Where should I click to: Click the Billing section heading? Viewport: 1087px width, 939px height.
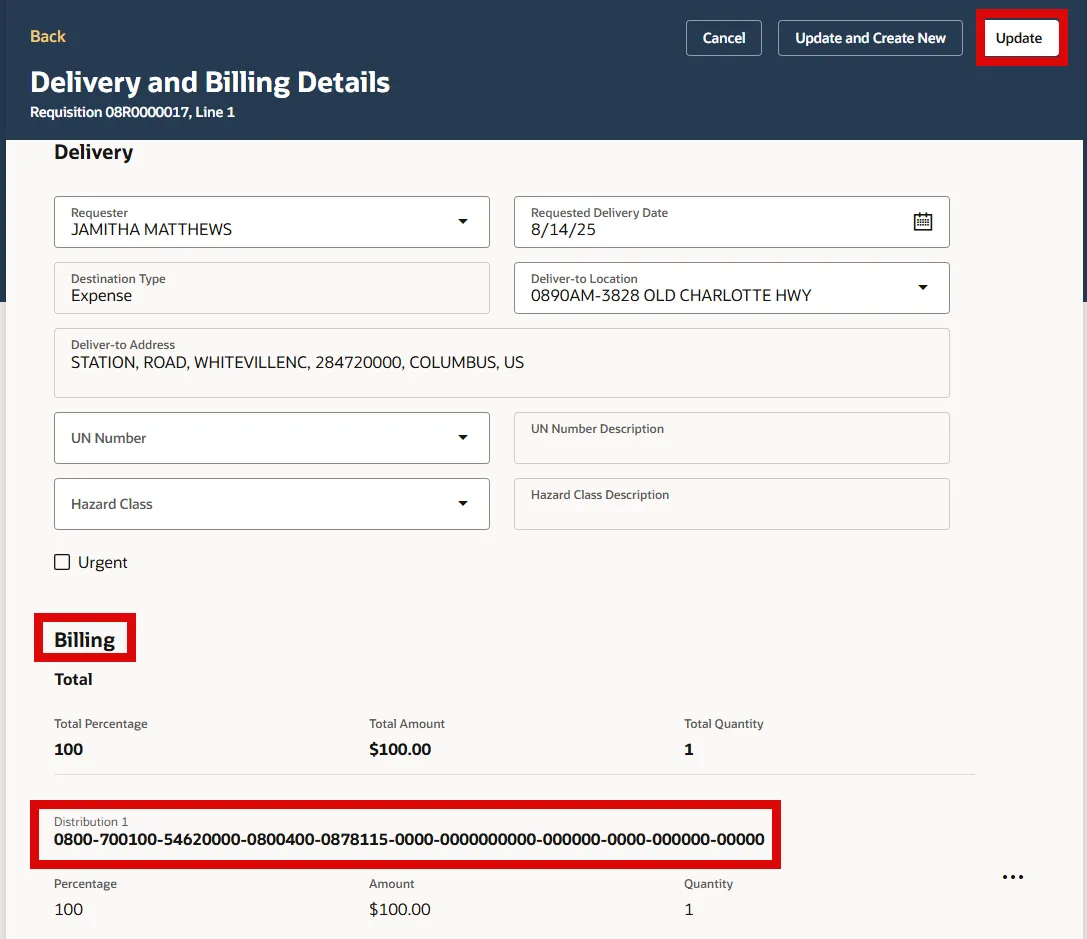coord(85,640)
